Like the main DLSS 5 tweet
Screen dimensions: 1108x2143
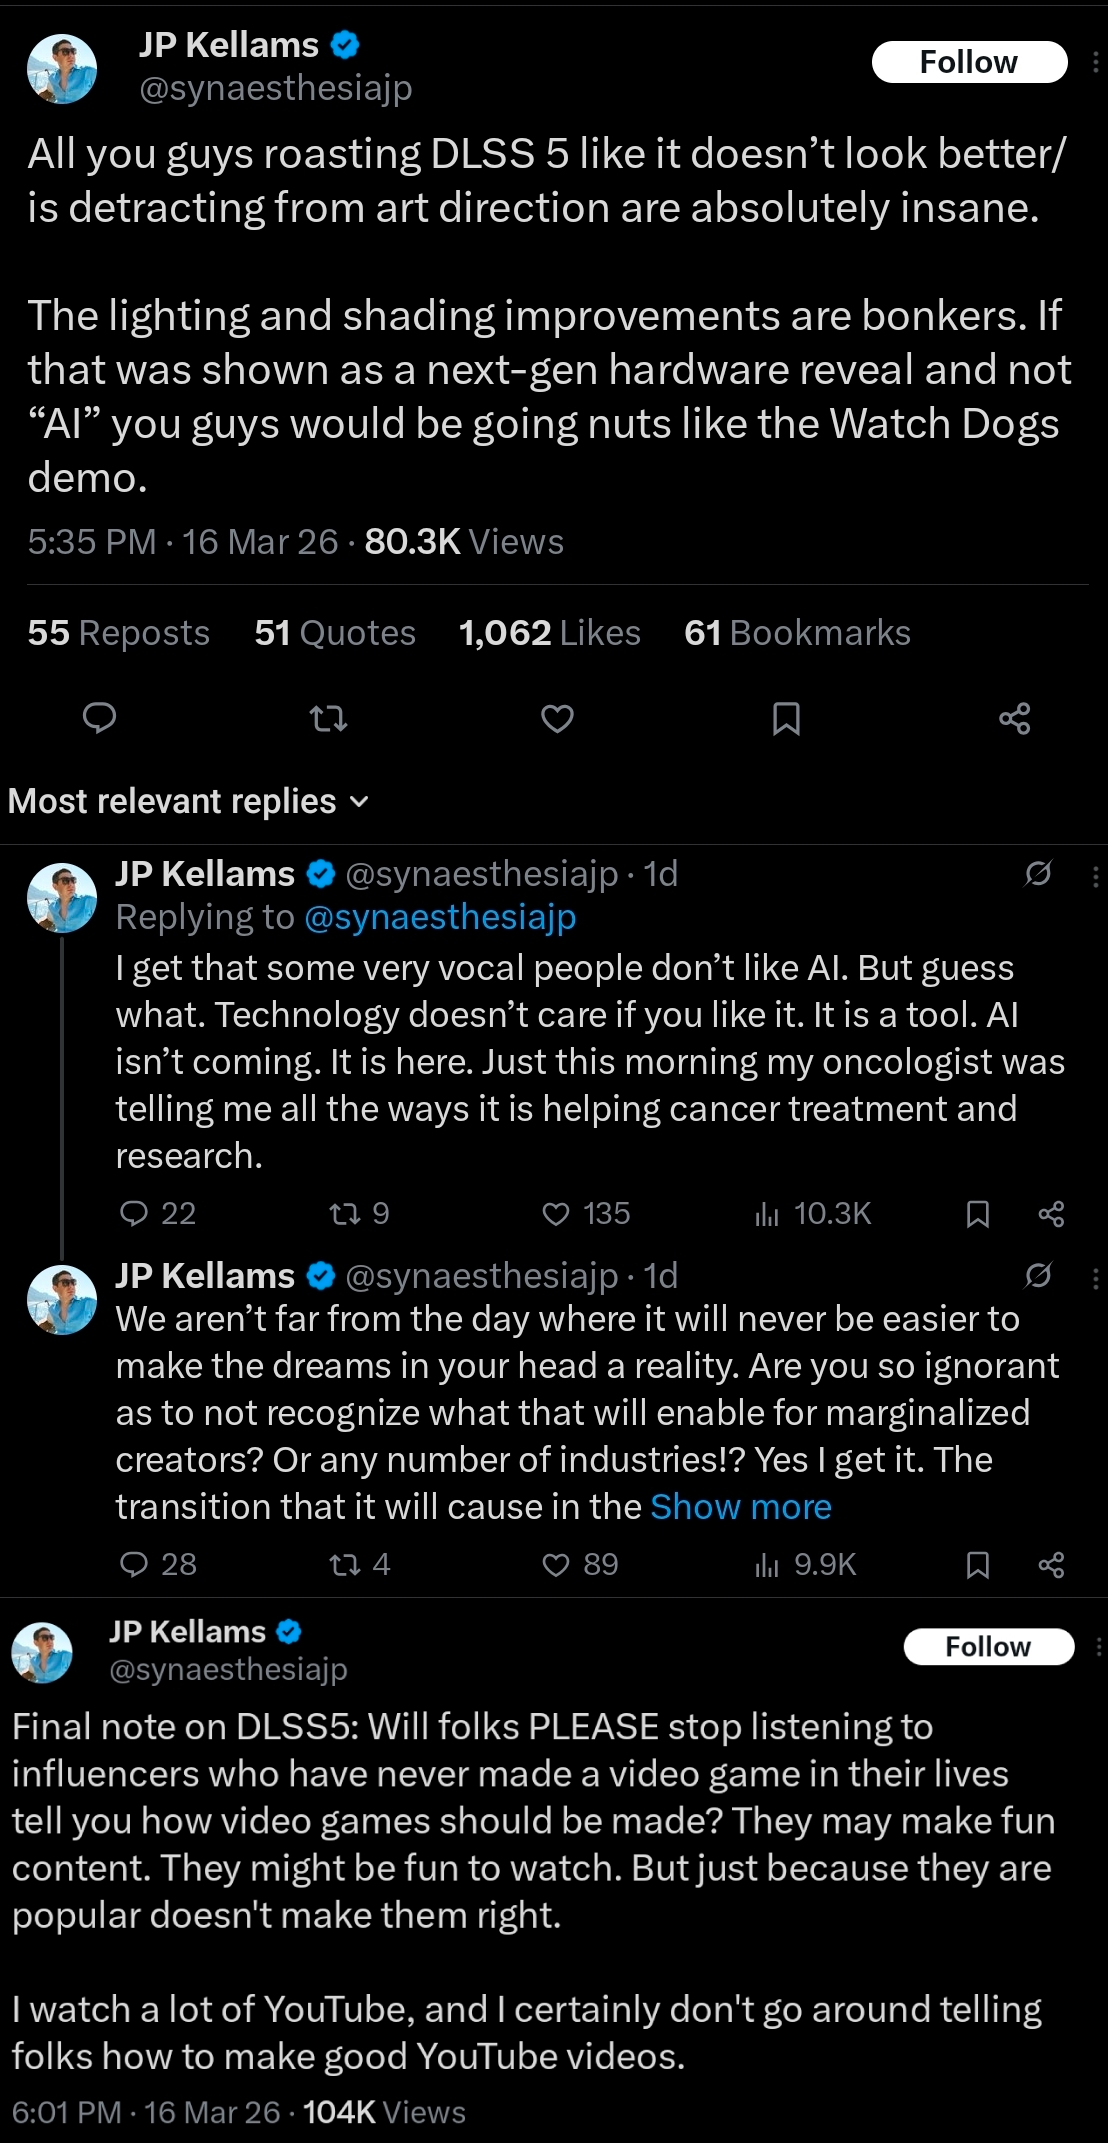tap(557, 718)
